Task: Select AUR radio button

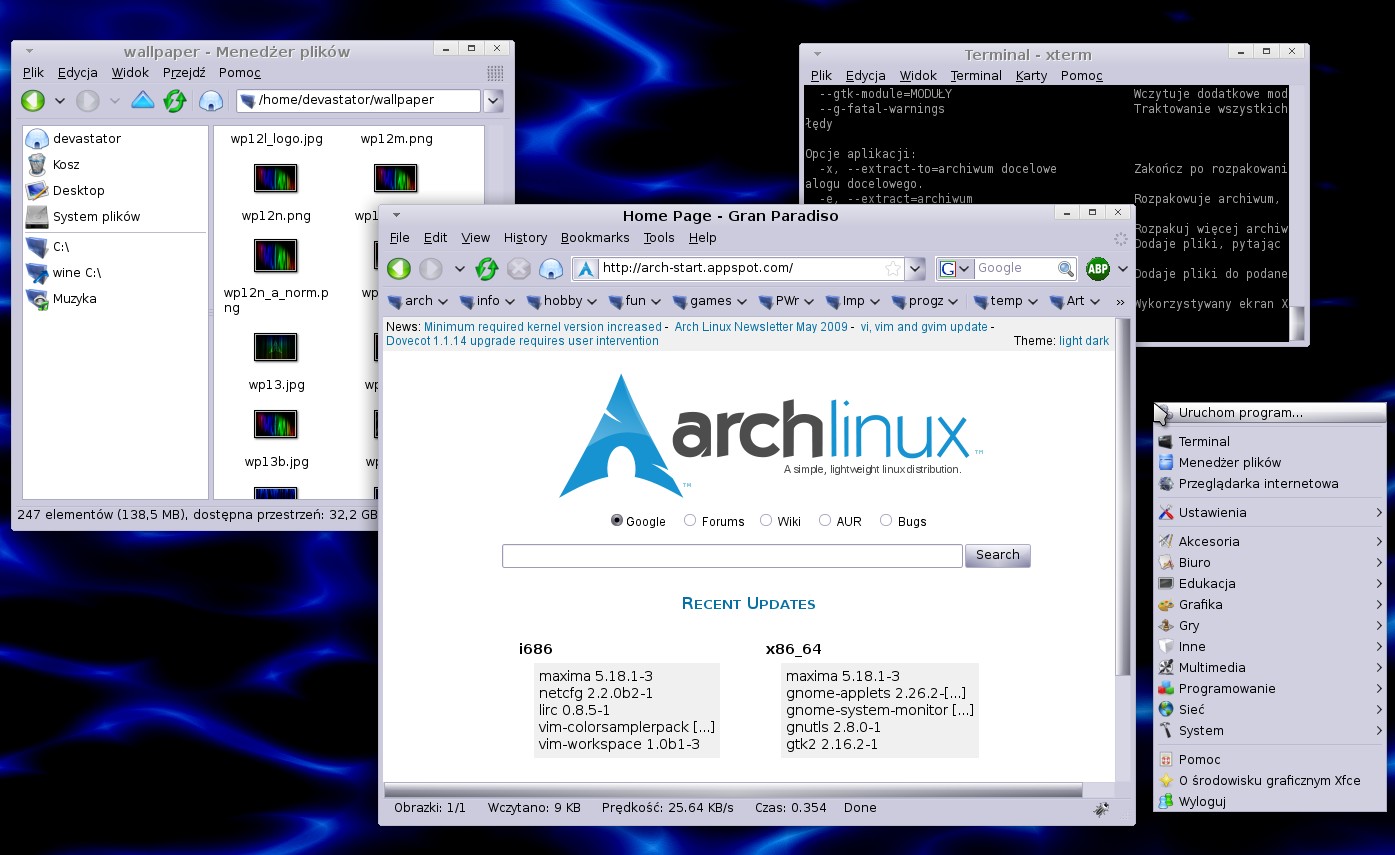Action: pos(825,520)
